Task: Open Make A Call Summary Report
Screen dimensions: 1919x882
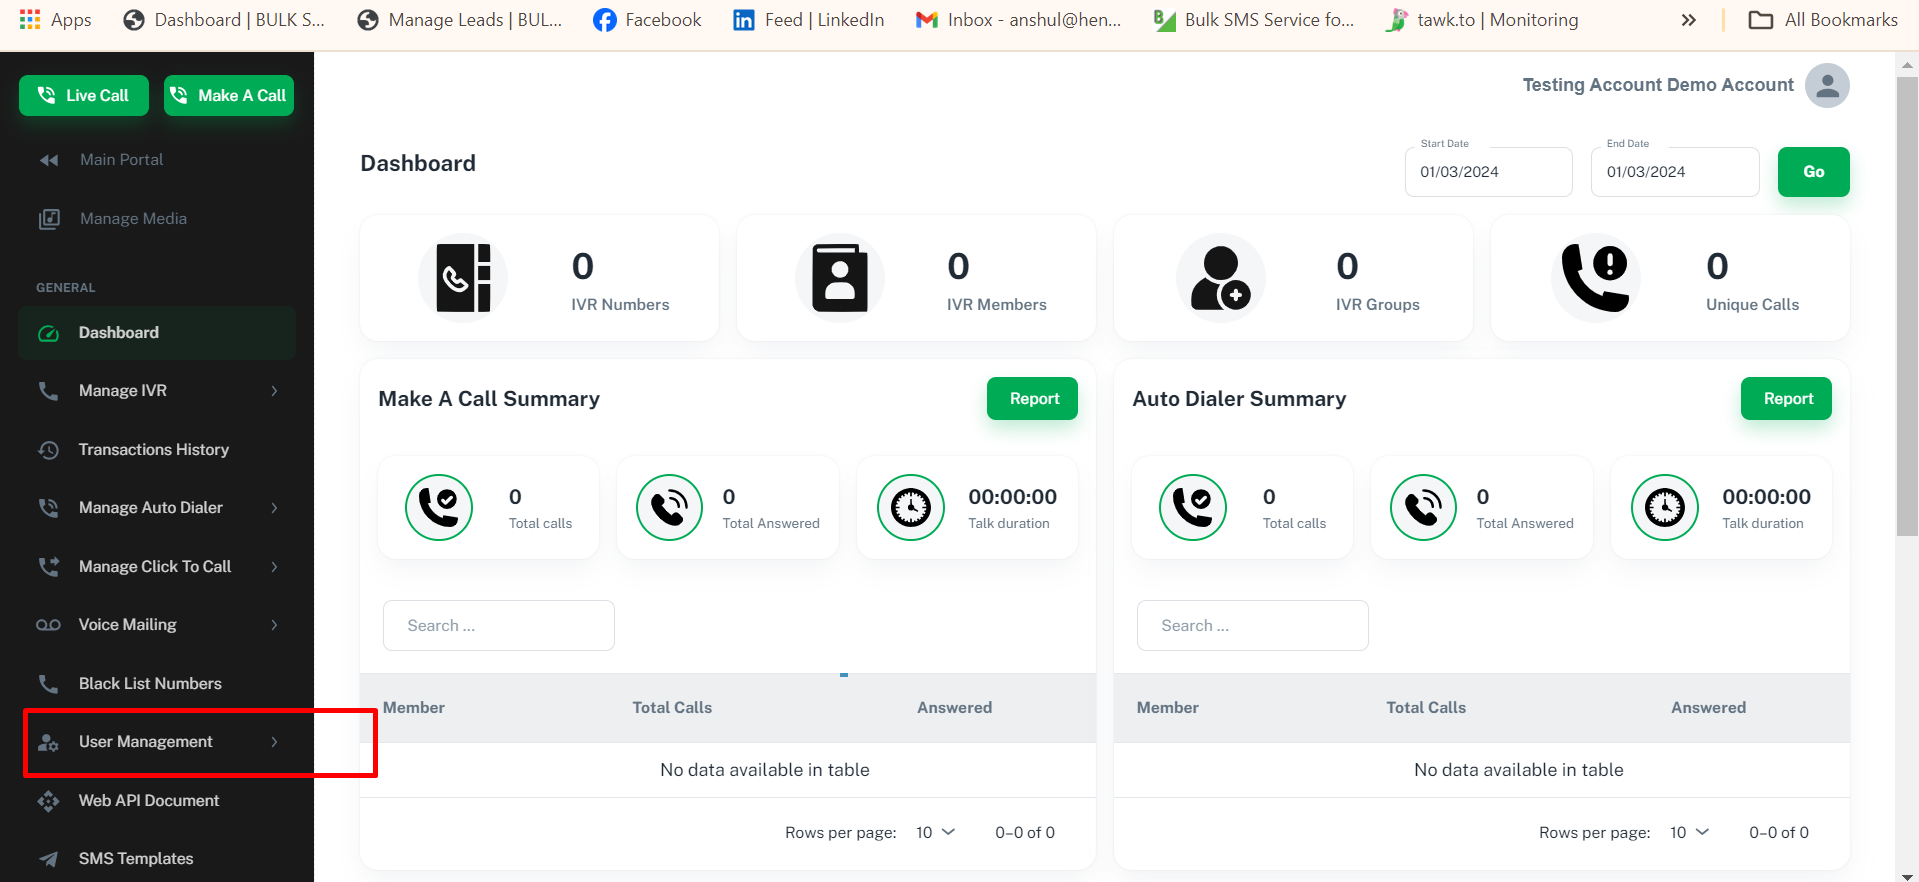Action: pos(1032,399)
